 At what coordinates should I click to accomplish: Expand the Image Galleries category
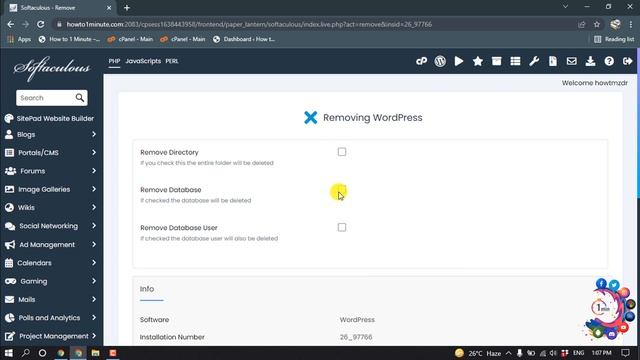(x=51, y=189)
